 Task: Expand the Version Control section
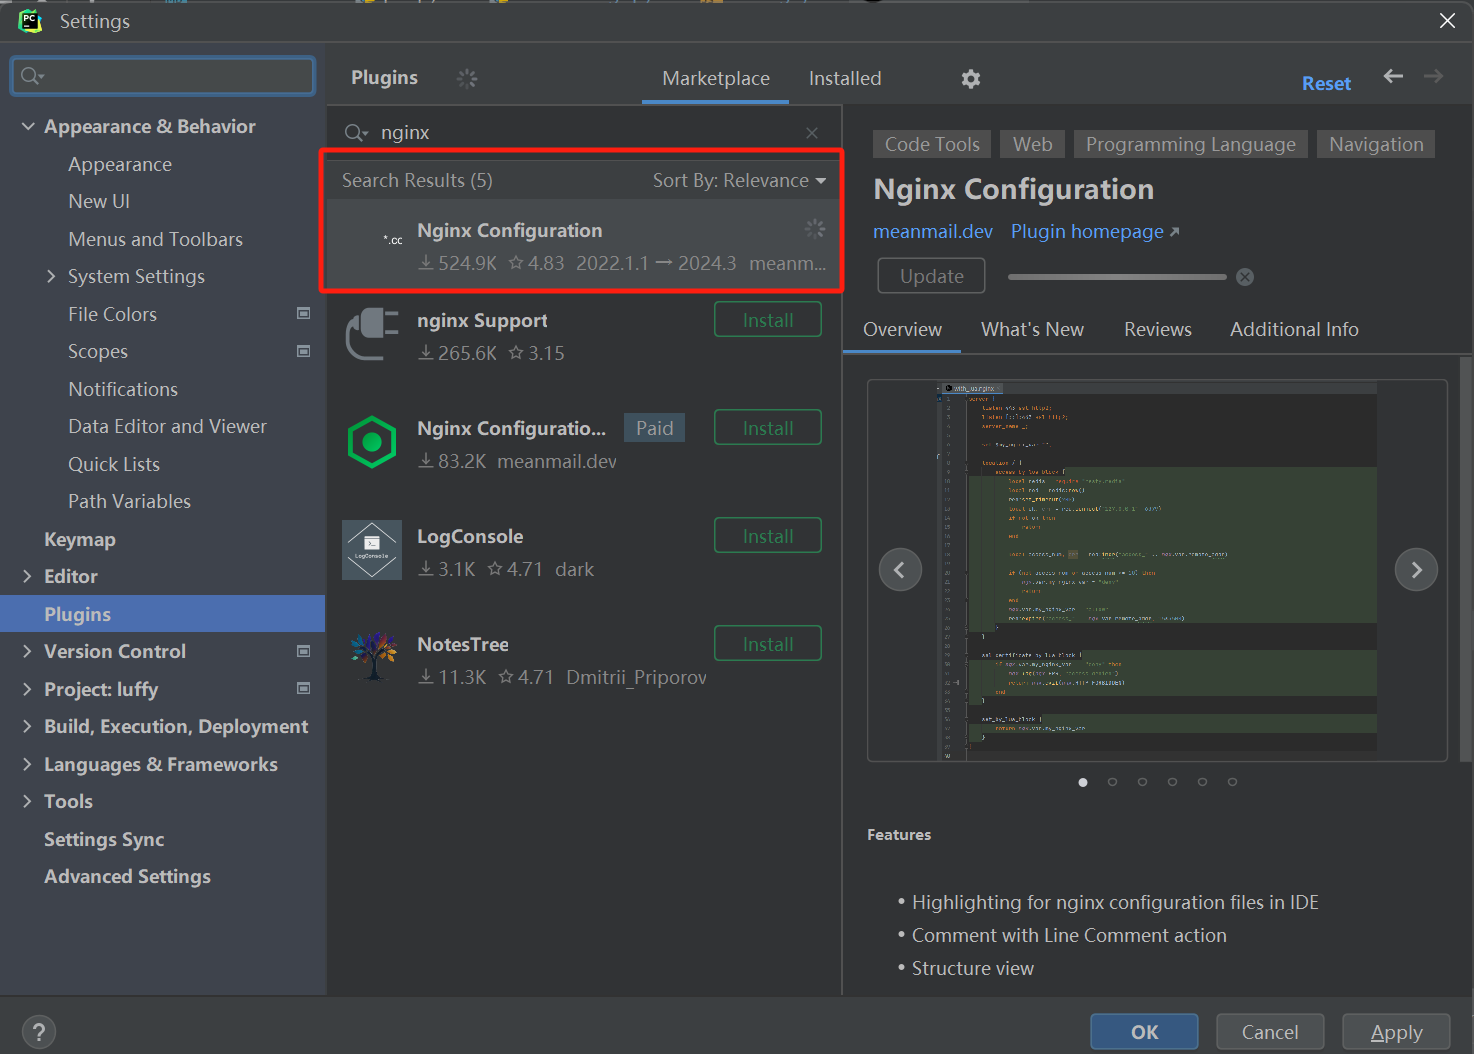[x=27, y=651]
